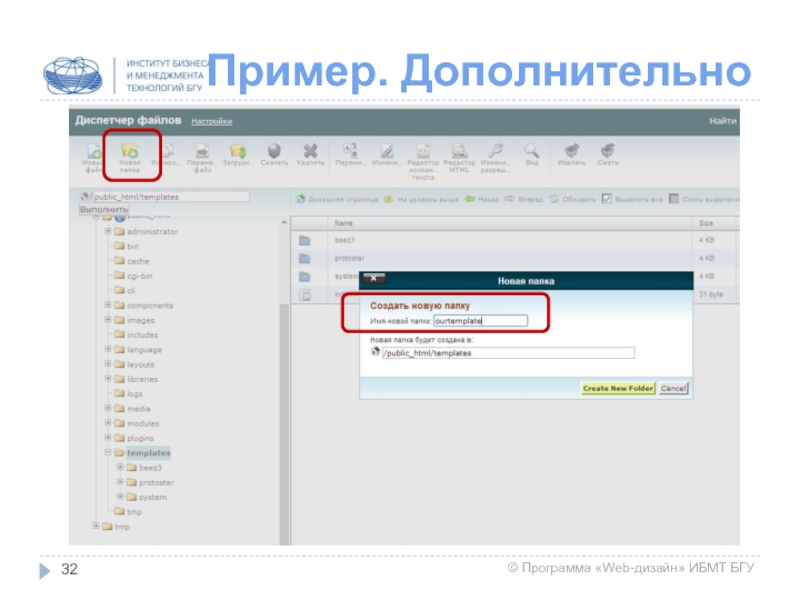This screenshot has height=600, width=800.
Task: Click the dialog destination path field /public_html/templates
Action: pos(508,353)
